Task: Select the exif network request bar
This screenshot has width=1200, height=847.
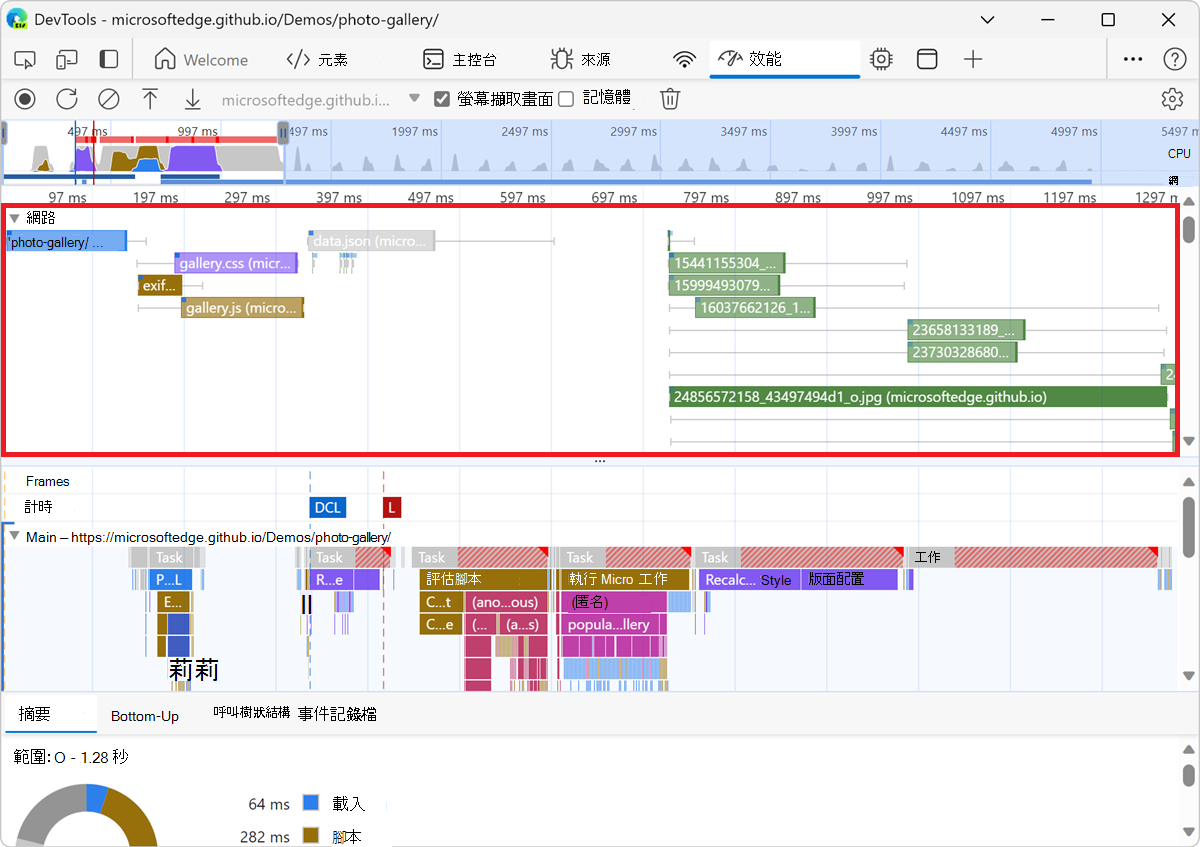Action: [x=160, y=285]
